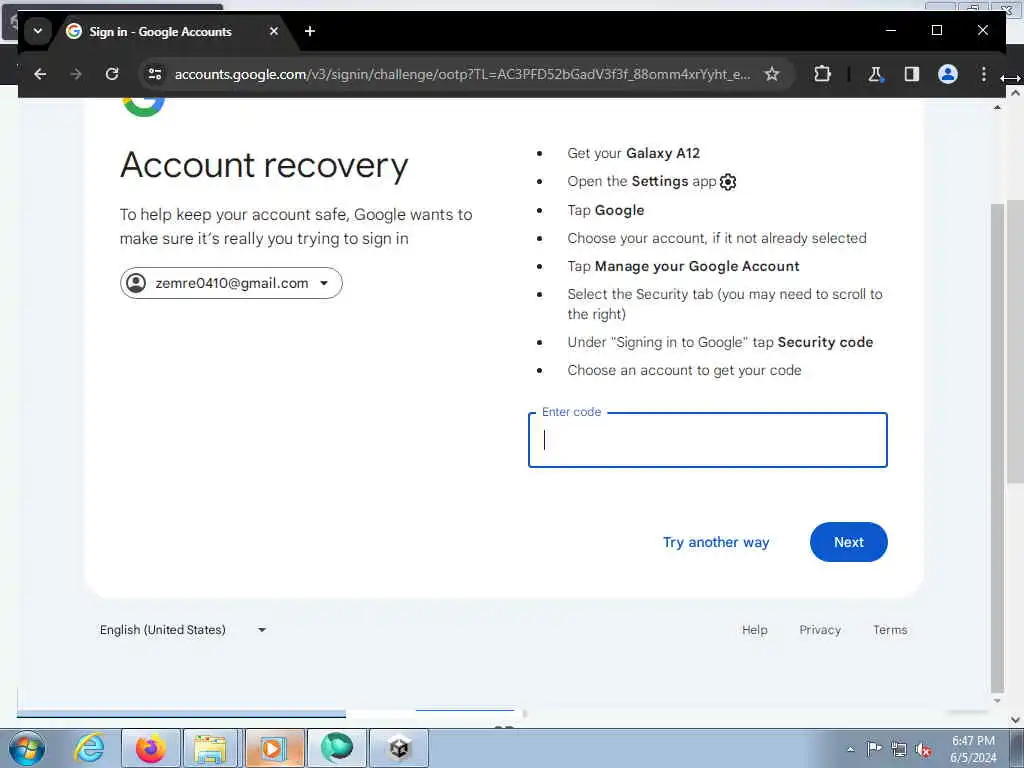Screen dimensions: 1024x768
Task: View site information icon in address bar
Action: [155, 74]
